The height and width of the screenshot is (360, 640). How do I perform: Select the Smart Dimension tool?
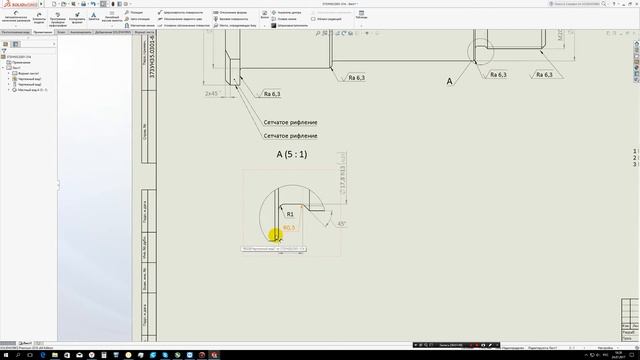point(16,17)
